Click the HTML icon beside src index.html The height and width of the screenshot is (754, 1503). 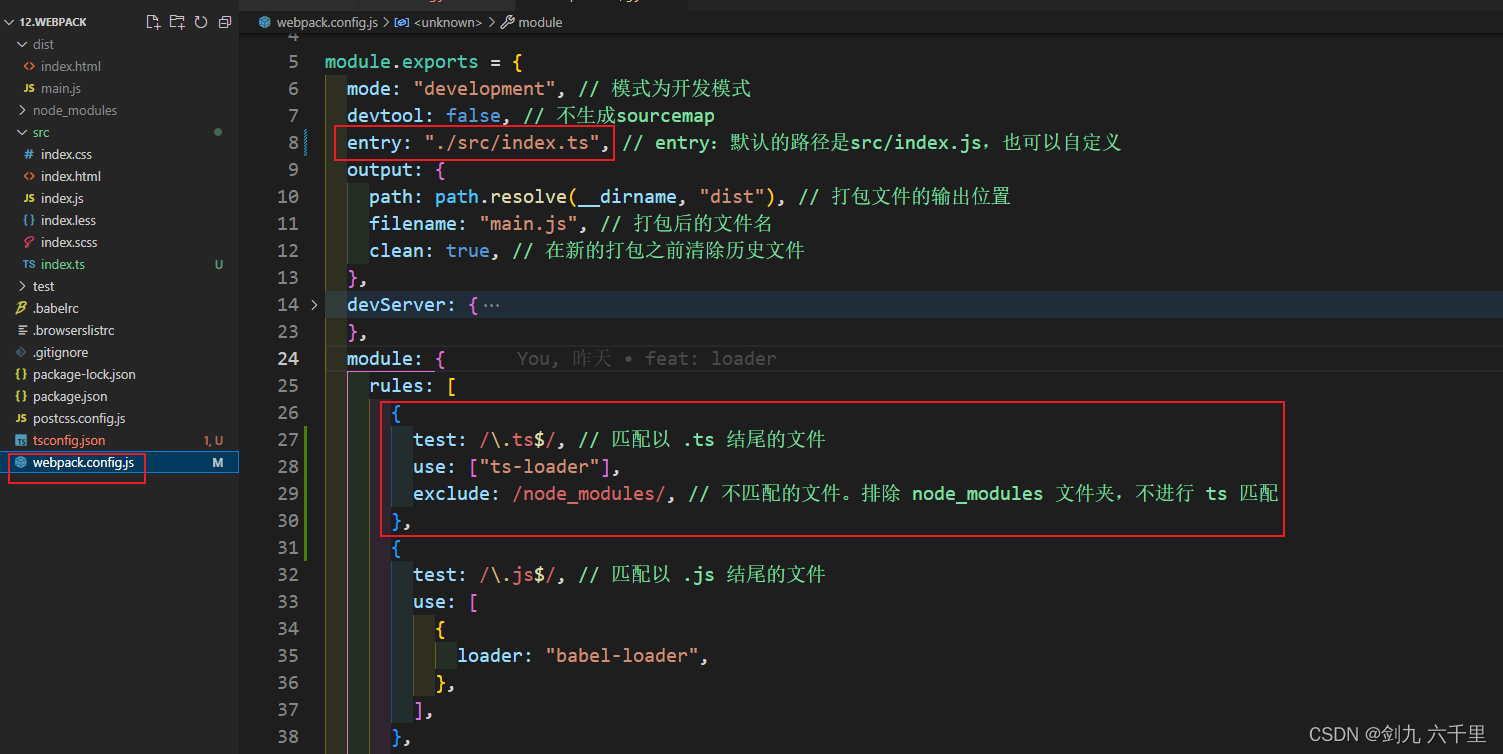tap(29, 176)
